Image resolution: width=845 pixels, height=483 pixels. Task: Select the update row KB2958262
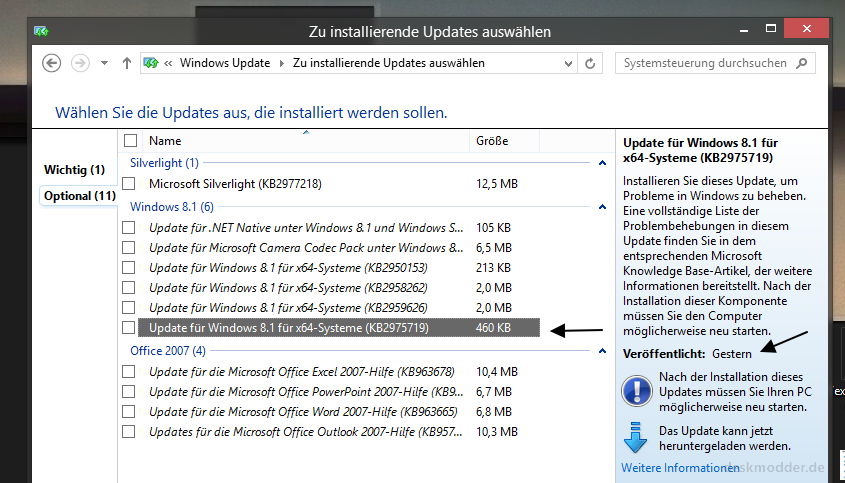point(339,287)
